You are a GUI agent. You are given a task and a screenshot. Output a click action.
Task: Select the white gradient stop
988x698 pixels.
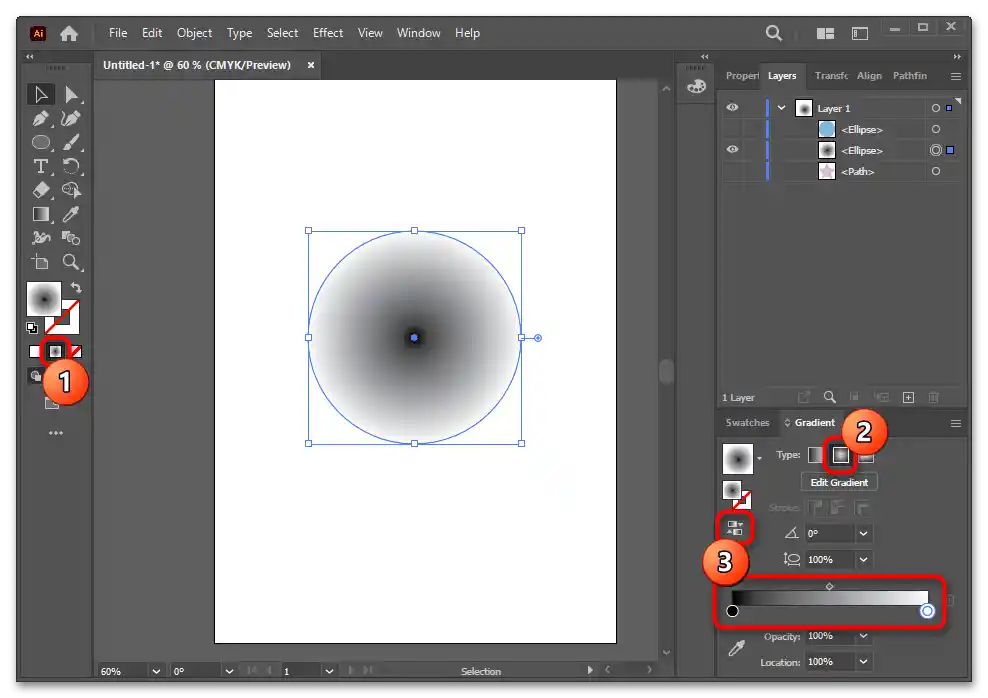927,611
